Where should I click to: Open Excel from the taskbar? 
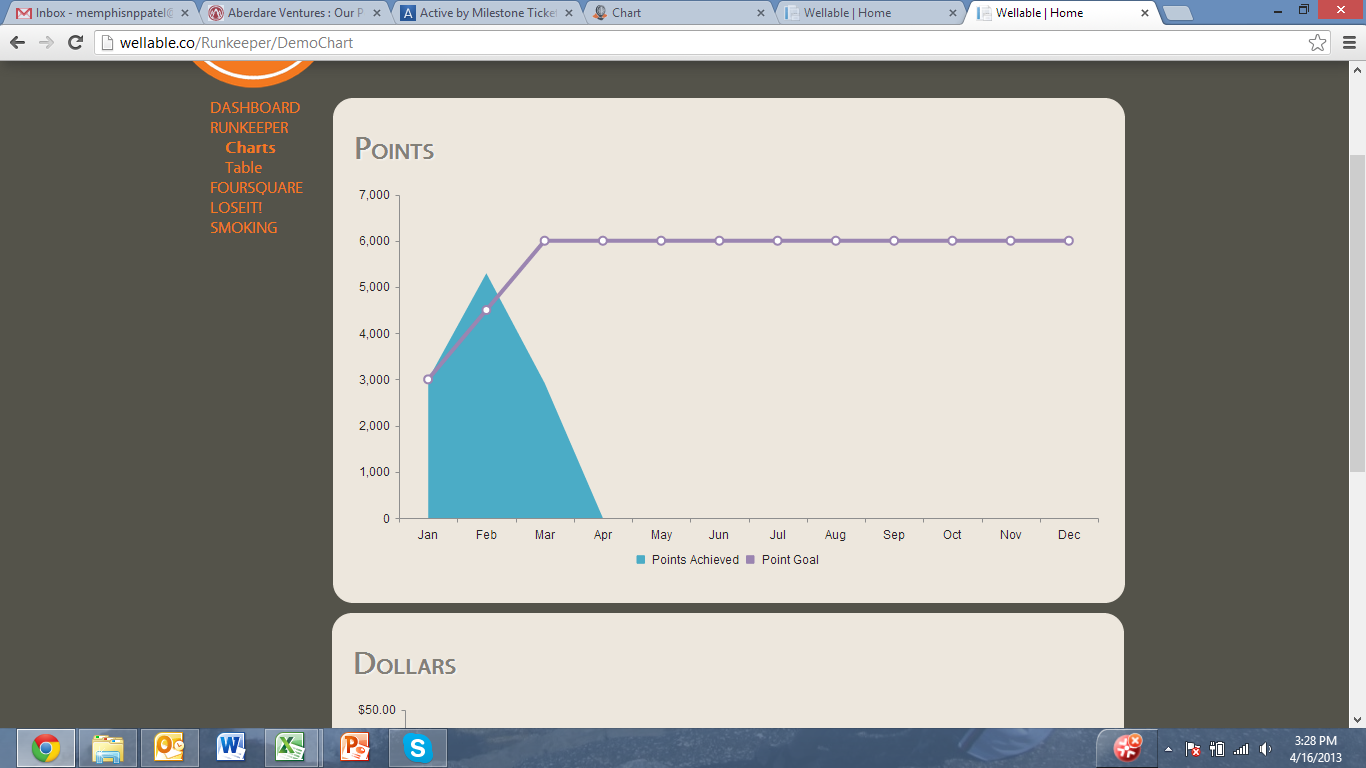pyautogui.click(x=292, y=748)
